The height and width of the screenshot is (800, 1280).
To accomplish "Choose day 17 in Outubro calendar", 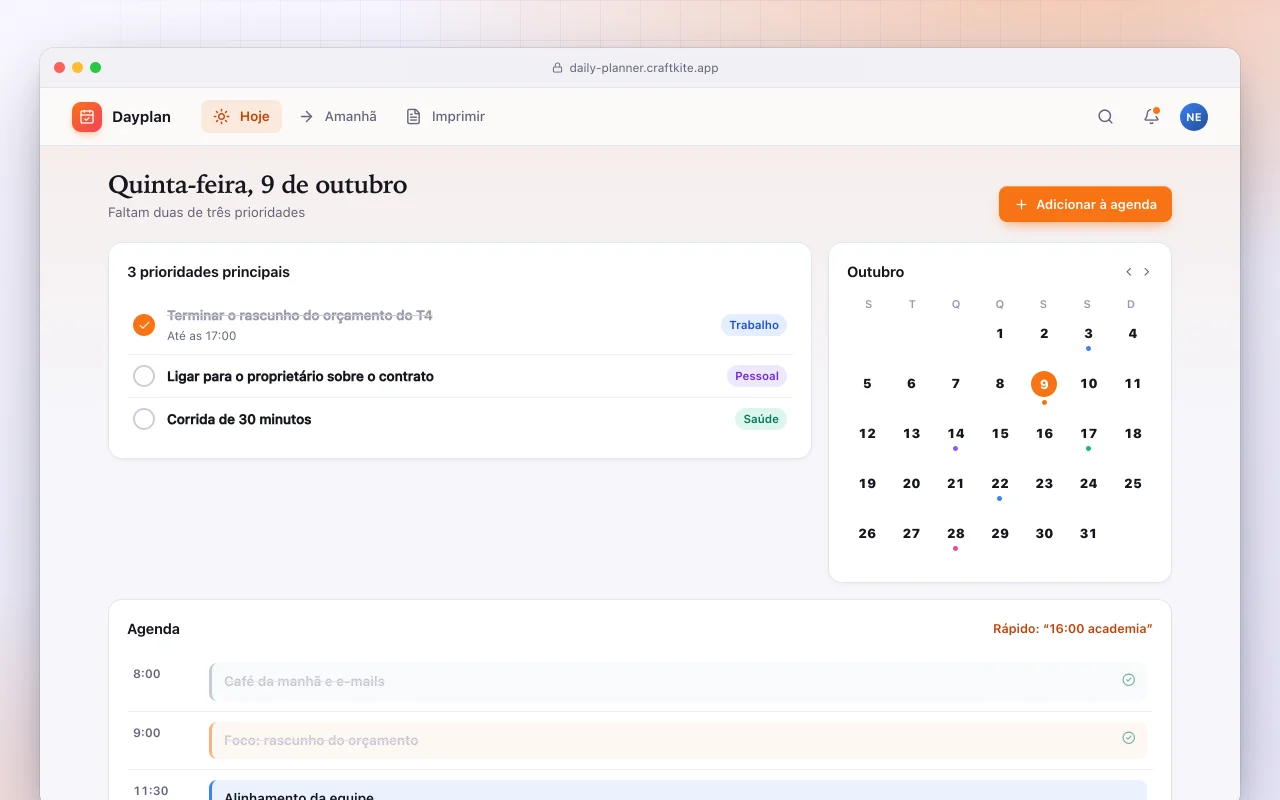I will pos(1088,434).
